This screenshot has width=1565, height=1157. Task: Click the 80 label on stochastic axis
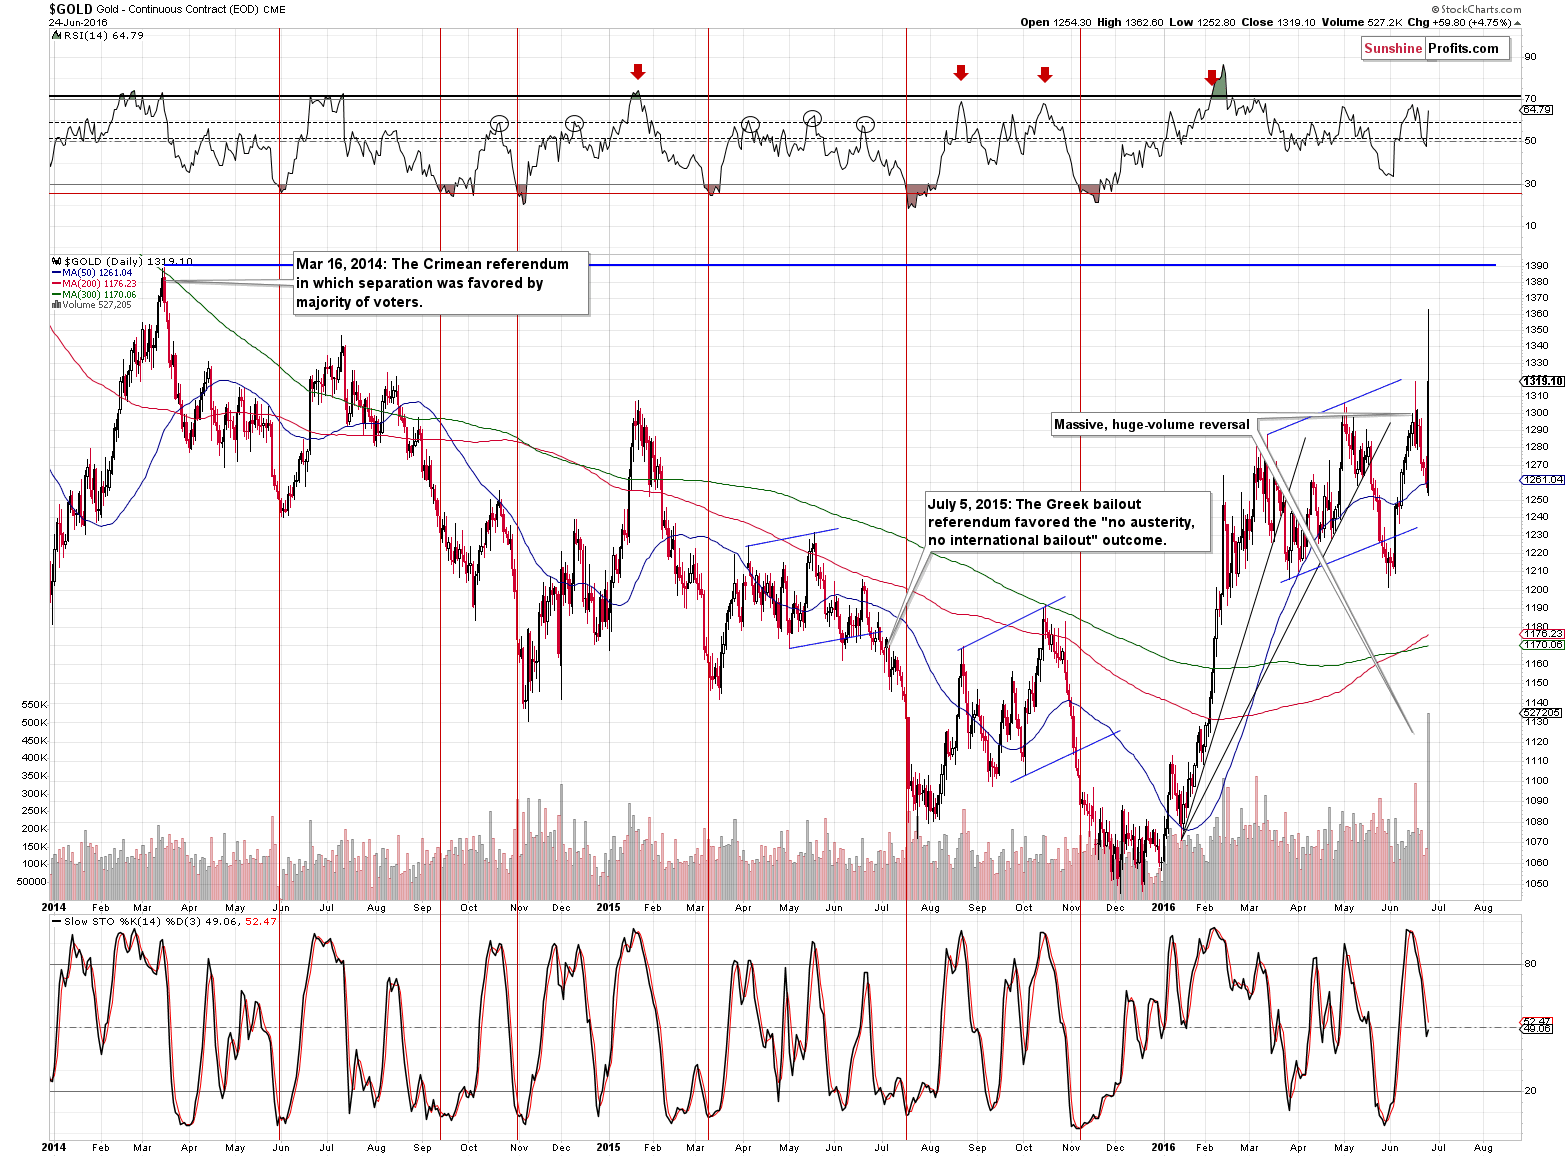[1530, 965]
